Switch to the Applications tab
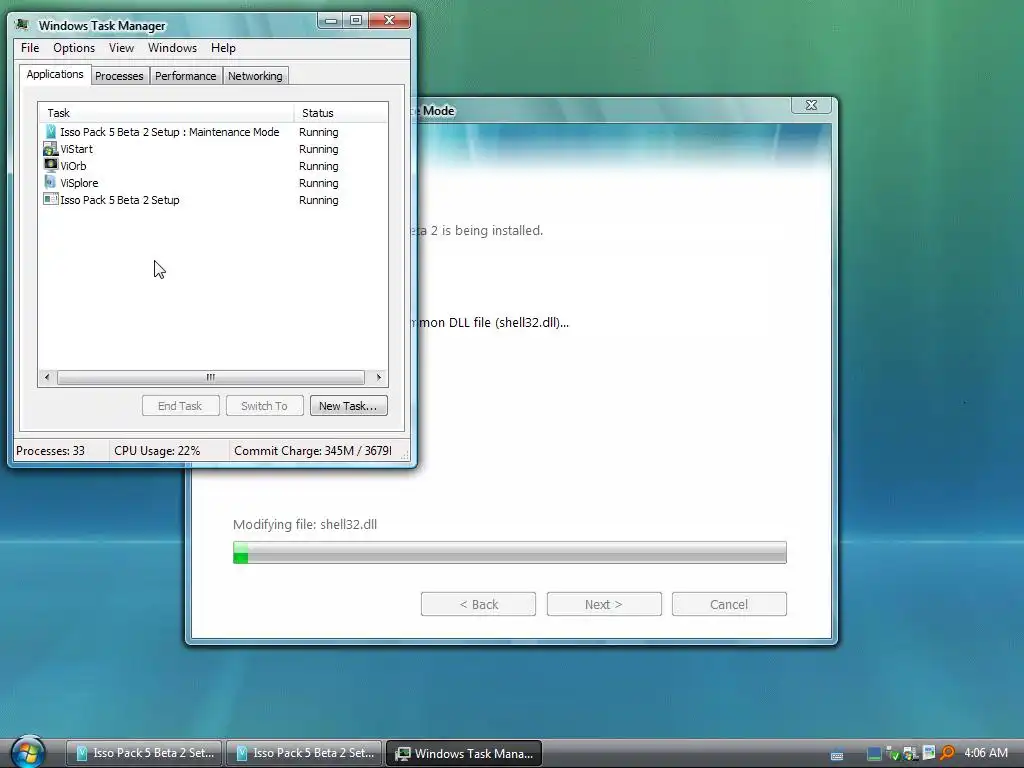 pyautogui.click(x=55, y=74)
